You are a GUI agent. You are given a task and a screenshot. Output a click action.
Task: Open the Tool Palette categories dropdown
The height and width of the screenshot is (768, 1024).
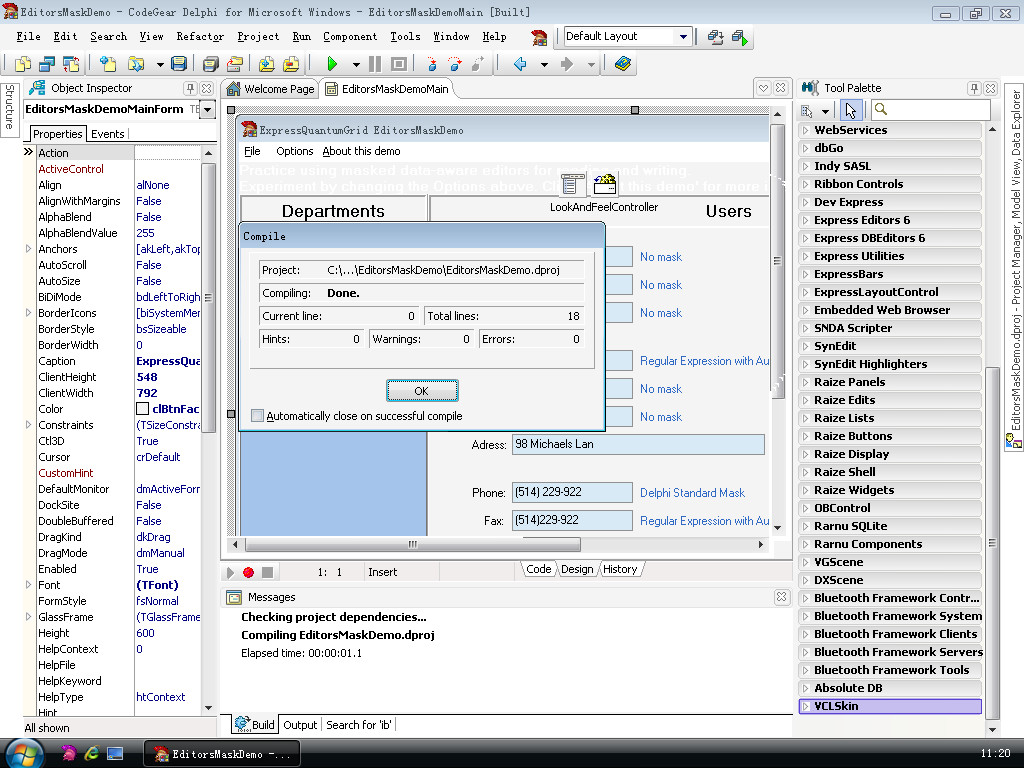(x=825, y=112)
